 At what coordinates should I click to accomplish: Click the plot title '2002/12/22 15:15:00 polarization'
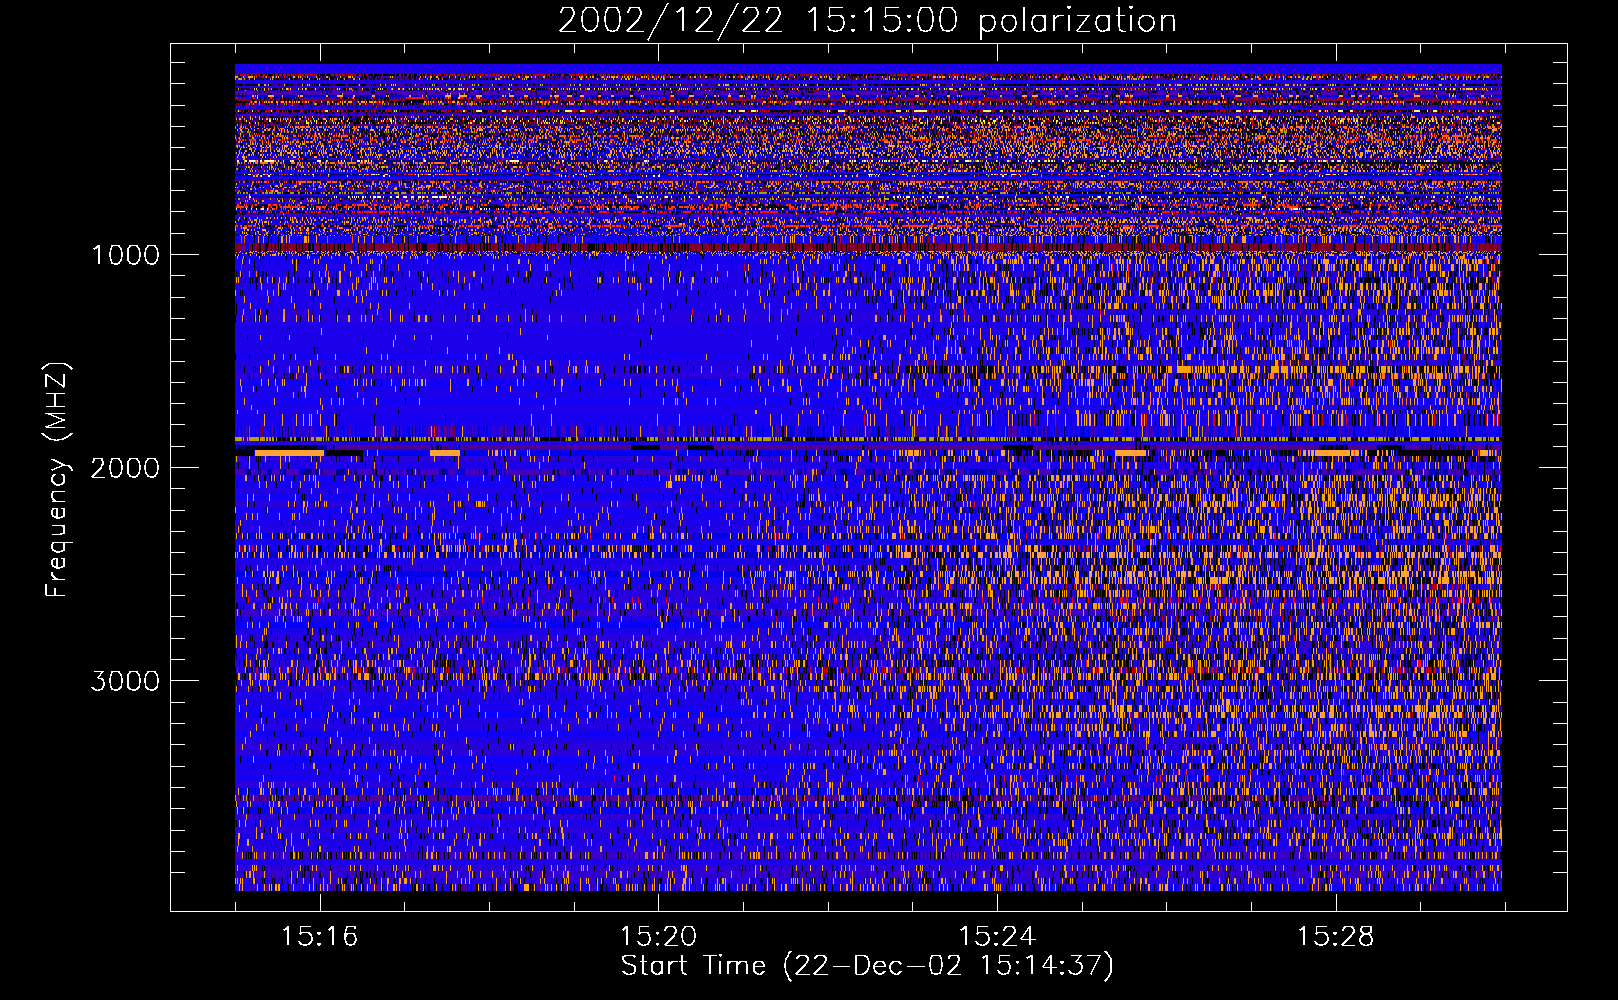point(867,21)
